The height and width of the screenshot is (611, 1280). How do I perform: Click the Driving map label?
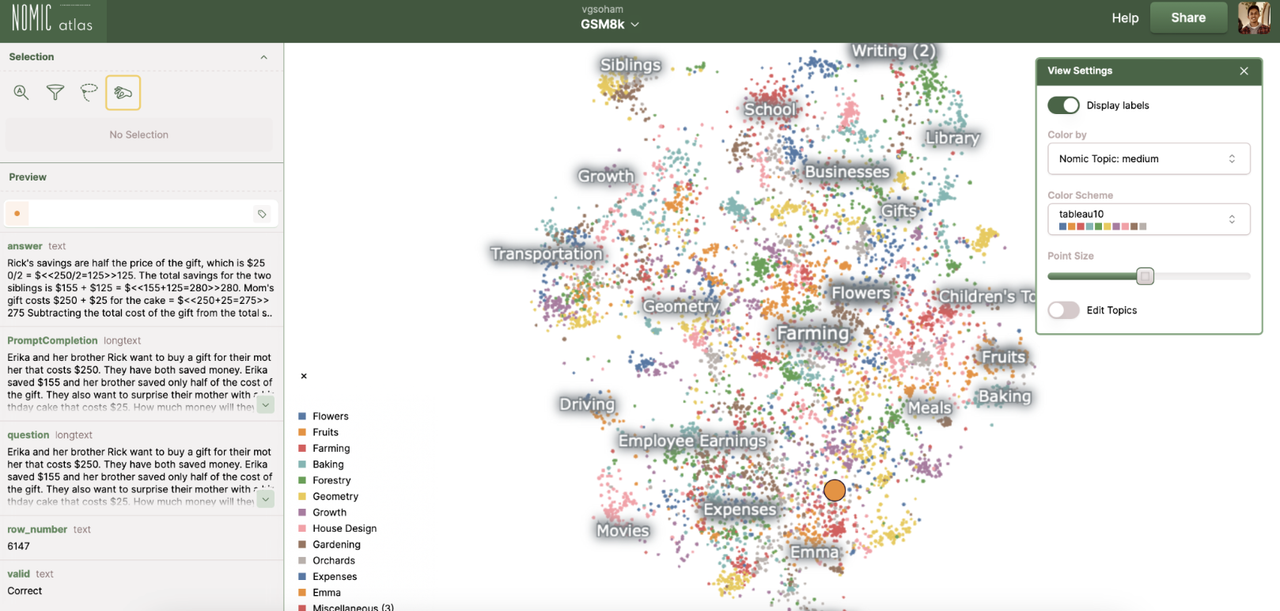(x=587, y=405)
